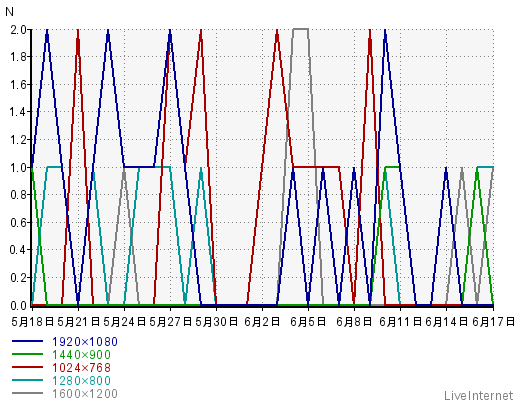Click the blue 1920×1080 legend line swatch
This screenshot has width=520, height=405.
[27, 341]
